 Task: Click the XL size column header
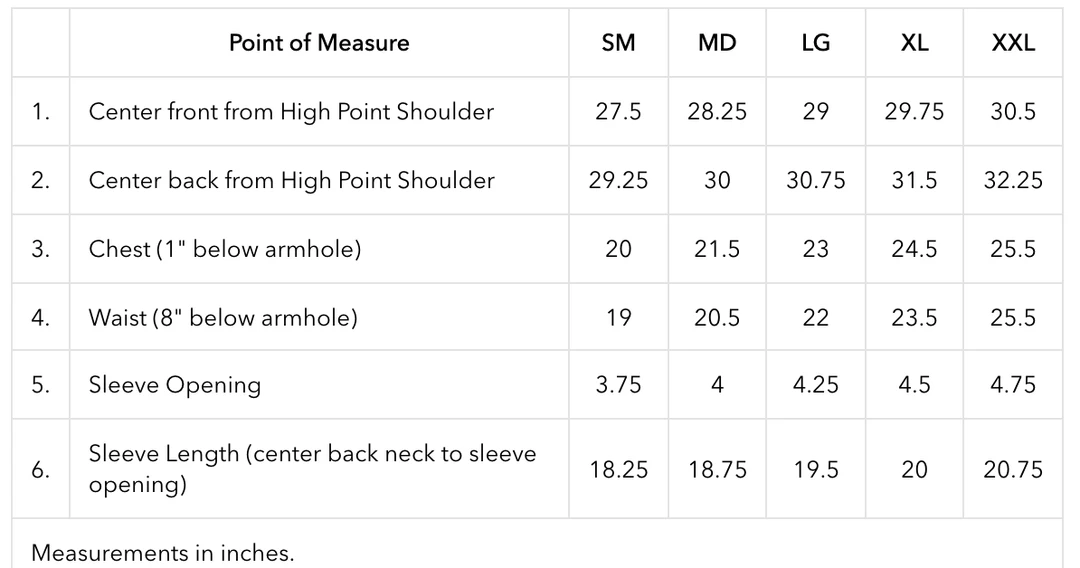click(914, 43)
